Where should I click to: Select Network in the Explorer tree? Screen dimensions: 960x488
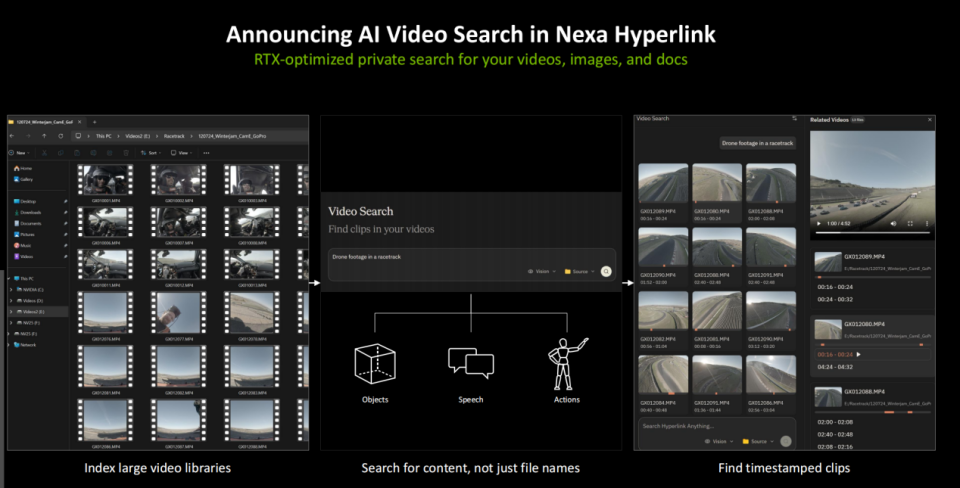(24, 345)
